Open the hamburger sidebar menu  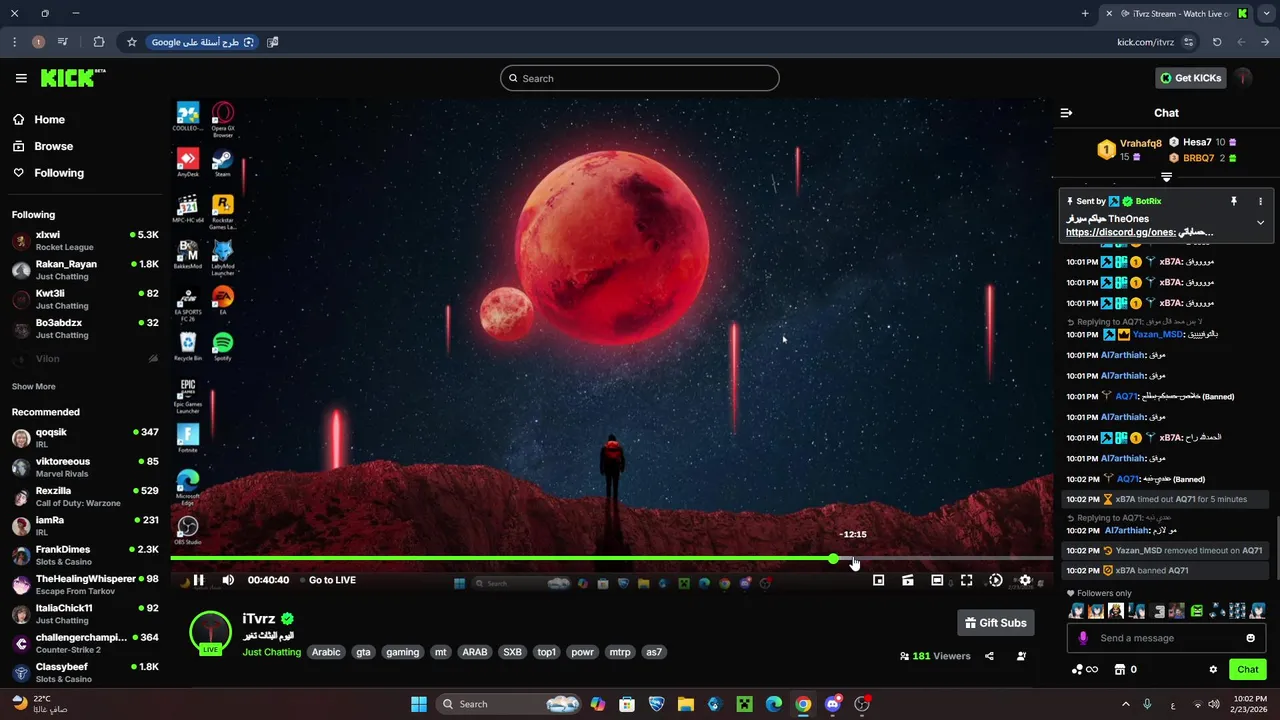pos(21,78)
